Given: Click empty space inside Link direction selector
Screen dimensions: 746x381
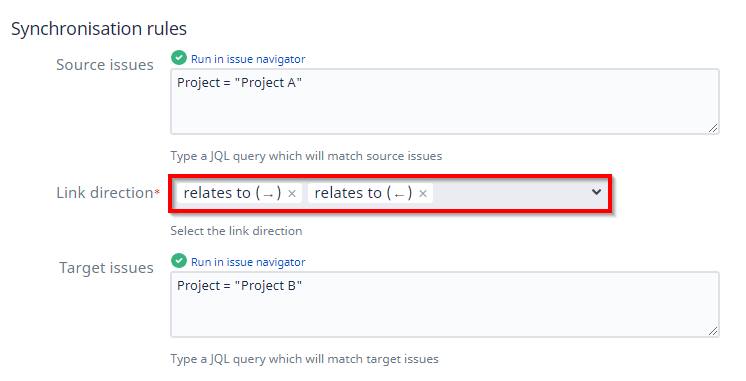Looking at the screenshot, I should point(509,193).
